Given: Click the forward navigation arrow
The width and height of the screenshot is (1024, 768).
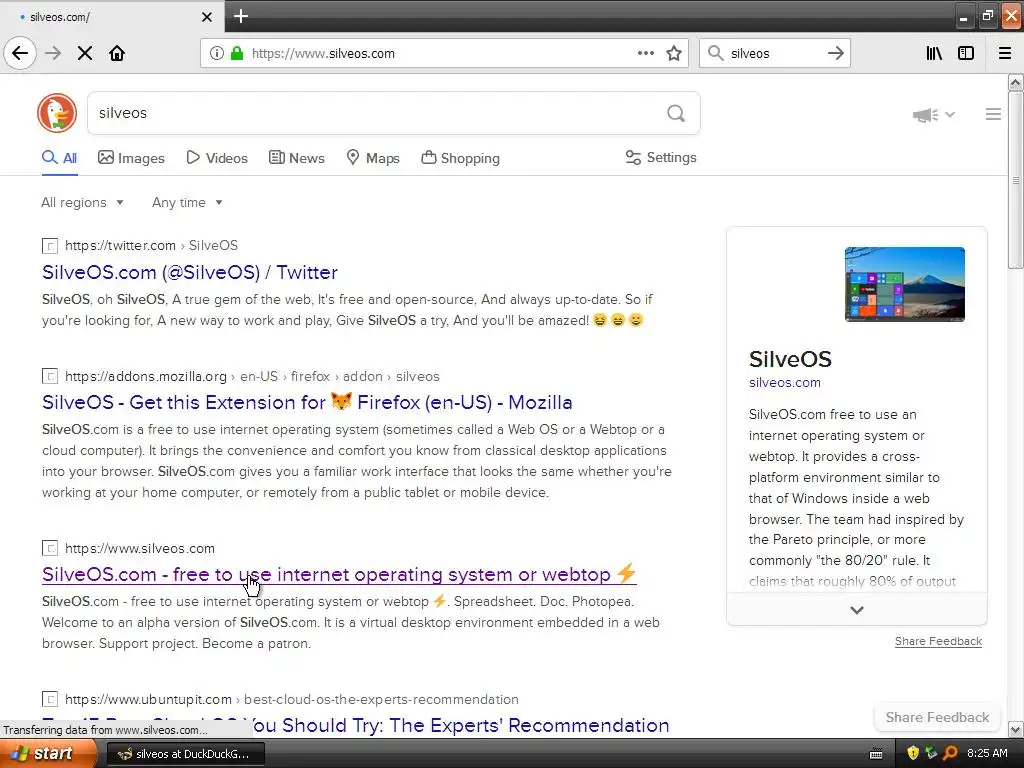Looking at the screenshot, I should pos(54,53).
